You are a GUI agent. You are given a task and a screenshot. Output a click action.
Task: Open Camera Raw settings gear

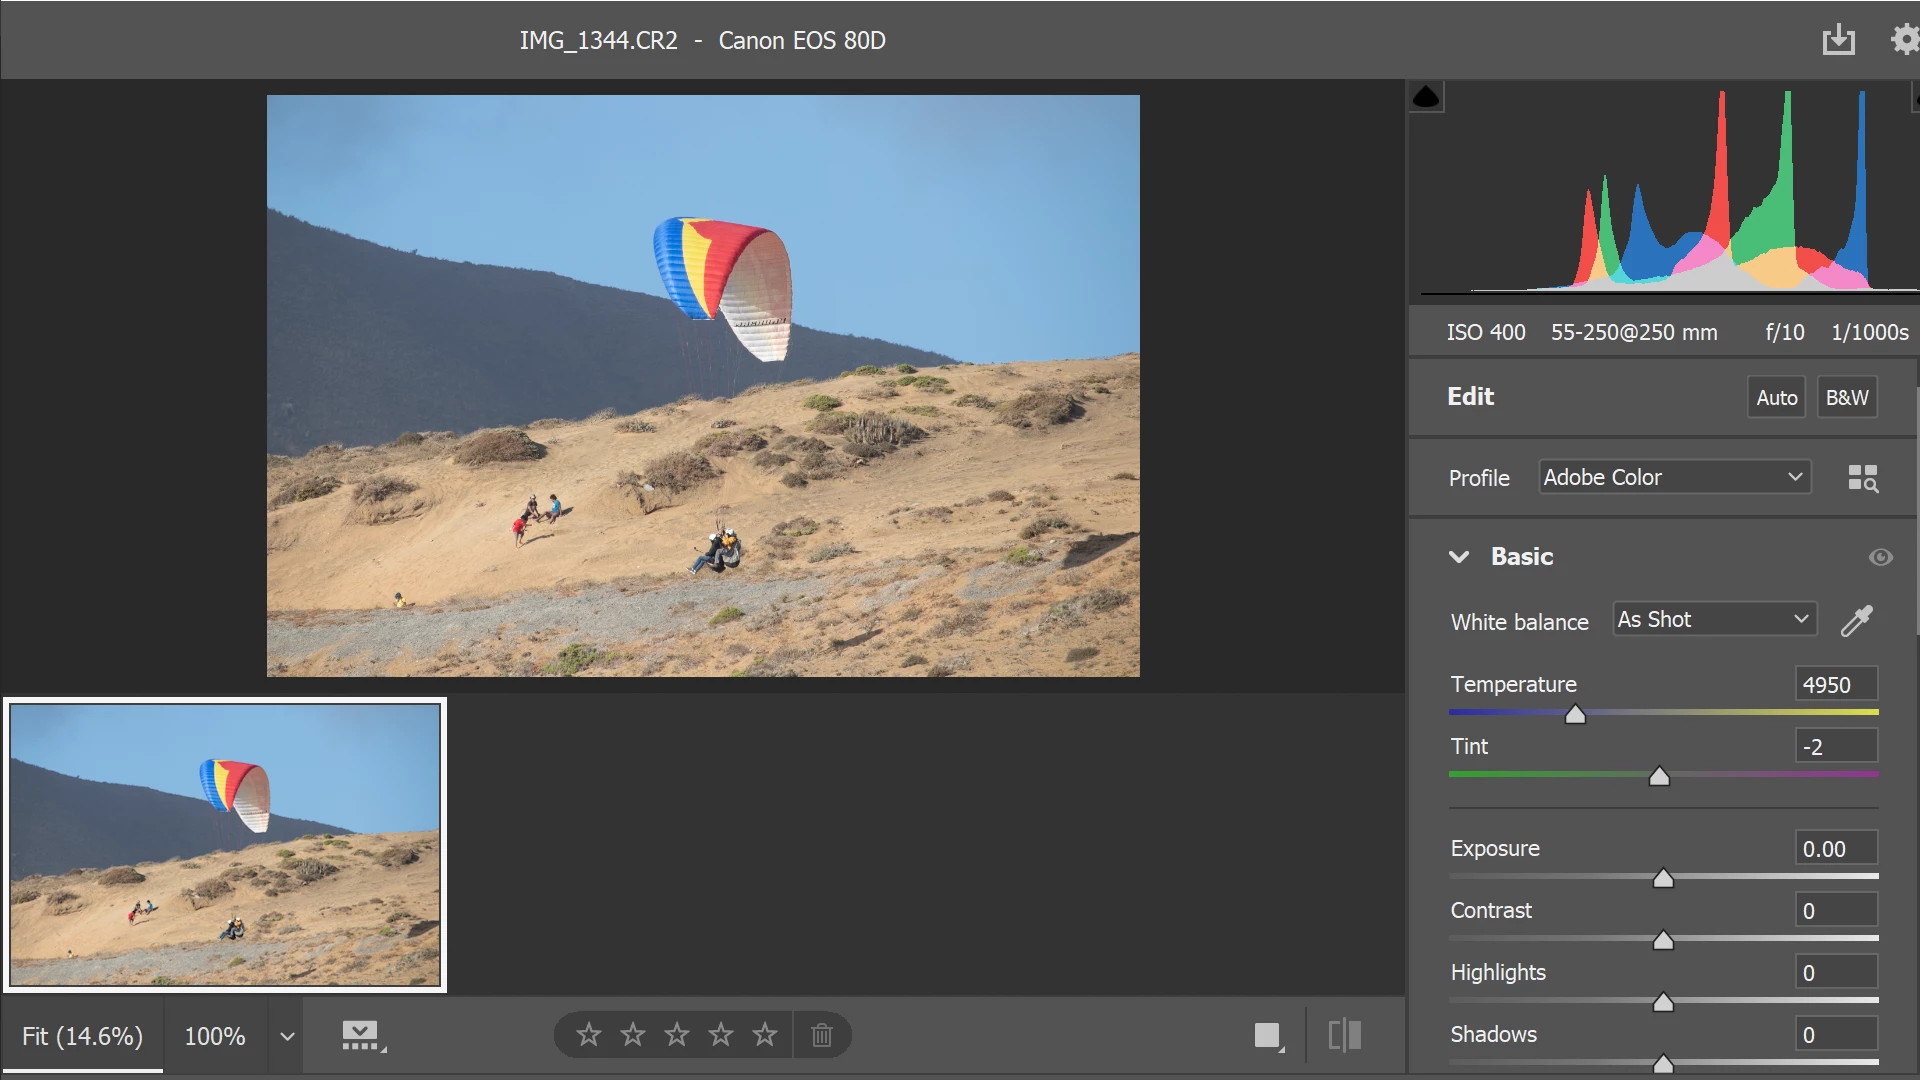(1904, 40)
